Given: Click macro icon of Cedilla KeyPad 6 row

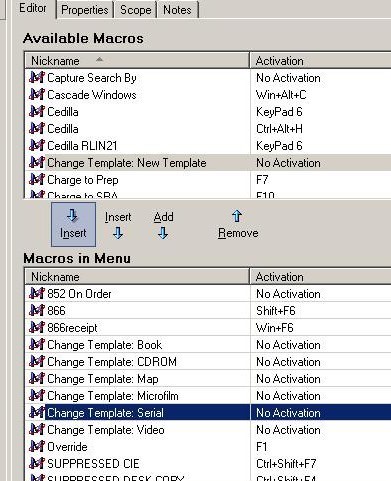Looking at the screenshot, I should [37, 112].
